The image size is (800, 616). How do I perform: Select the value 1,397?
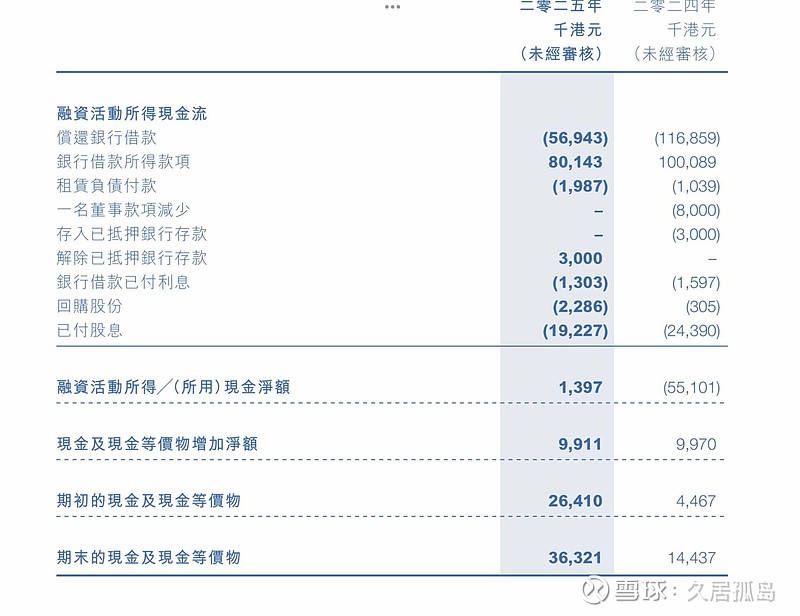tap(580, 387)
